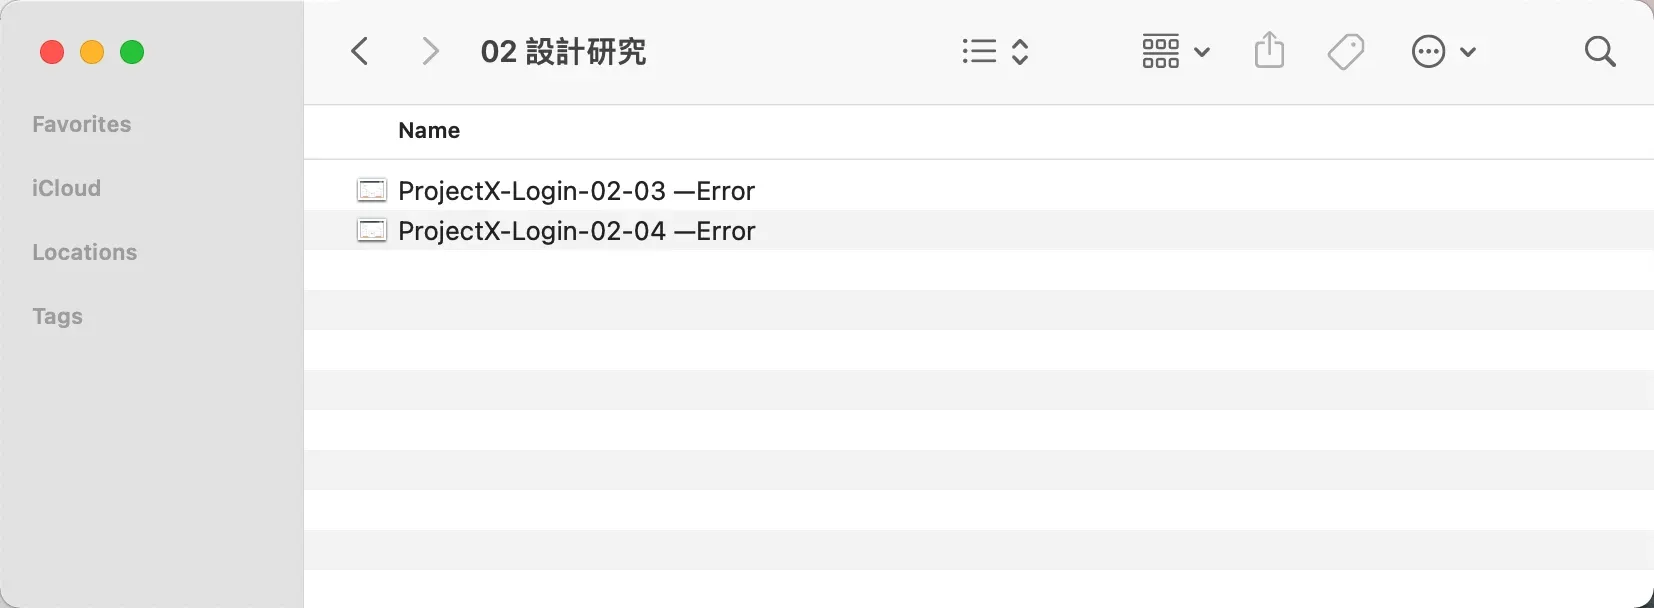Expand the Locations sidebar section
Screen dimensions: 1654x608
pos(85,252)
